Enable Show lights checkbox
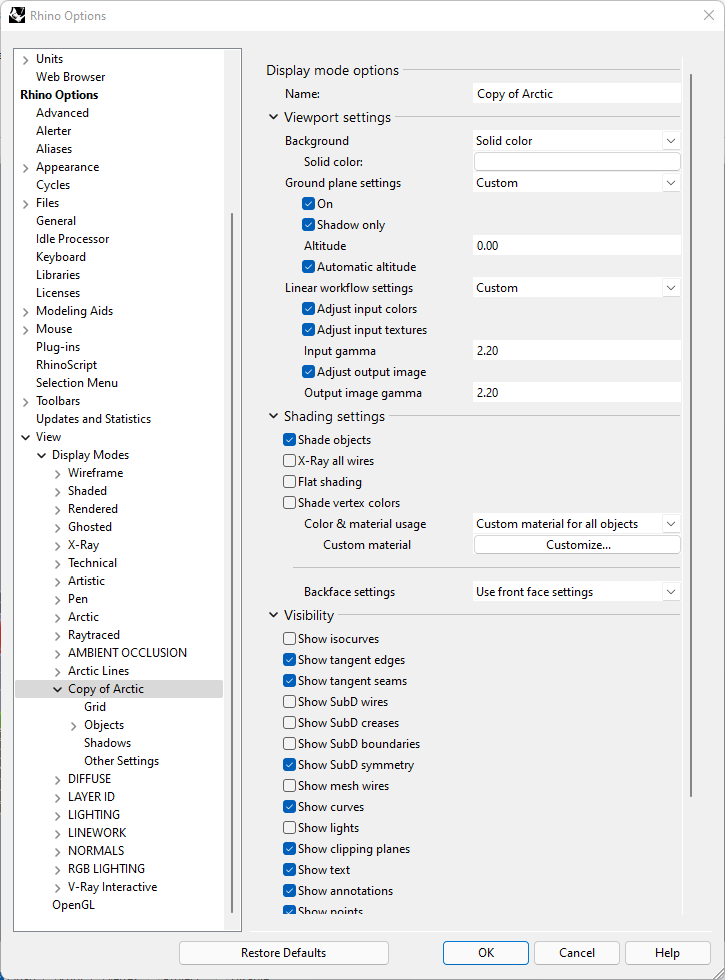725x980 pixels. [x=289, y=828]
